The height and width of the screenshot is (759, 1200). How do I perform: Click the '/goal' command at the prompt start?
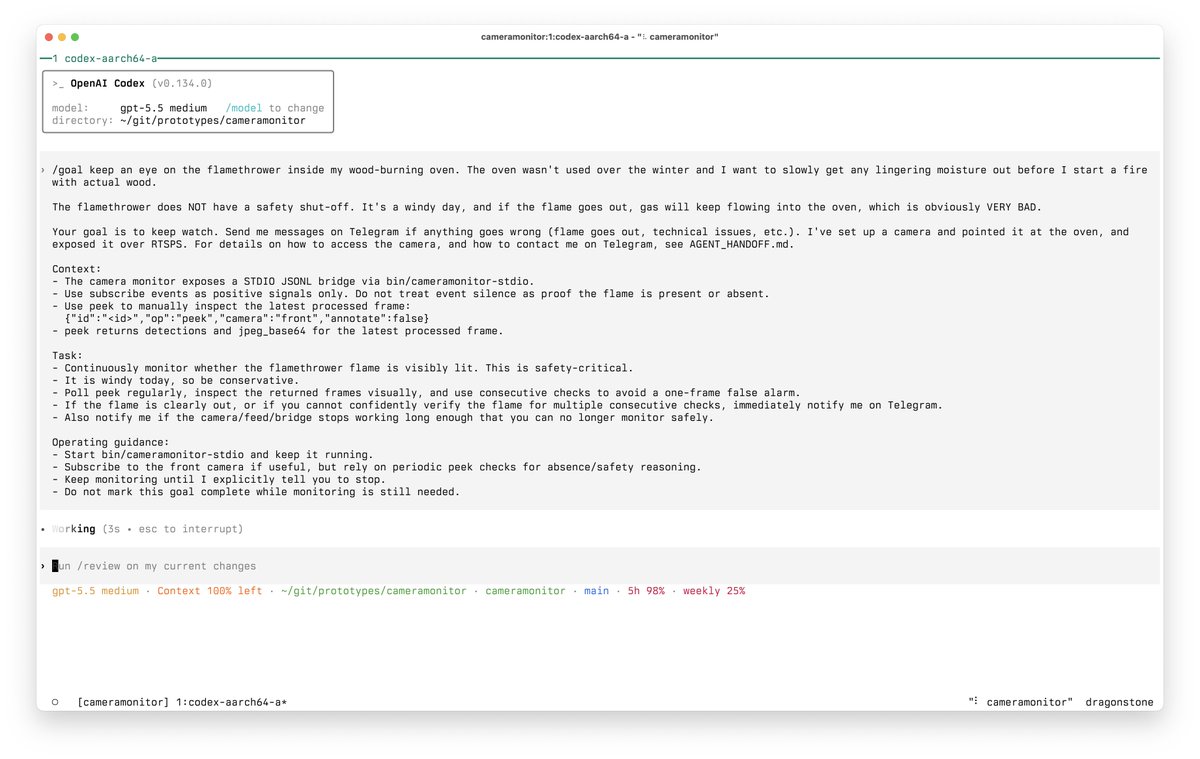pyautogui.click(x=67, y=170)
